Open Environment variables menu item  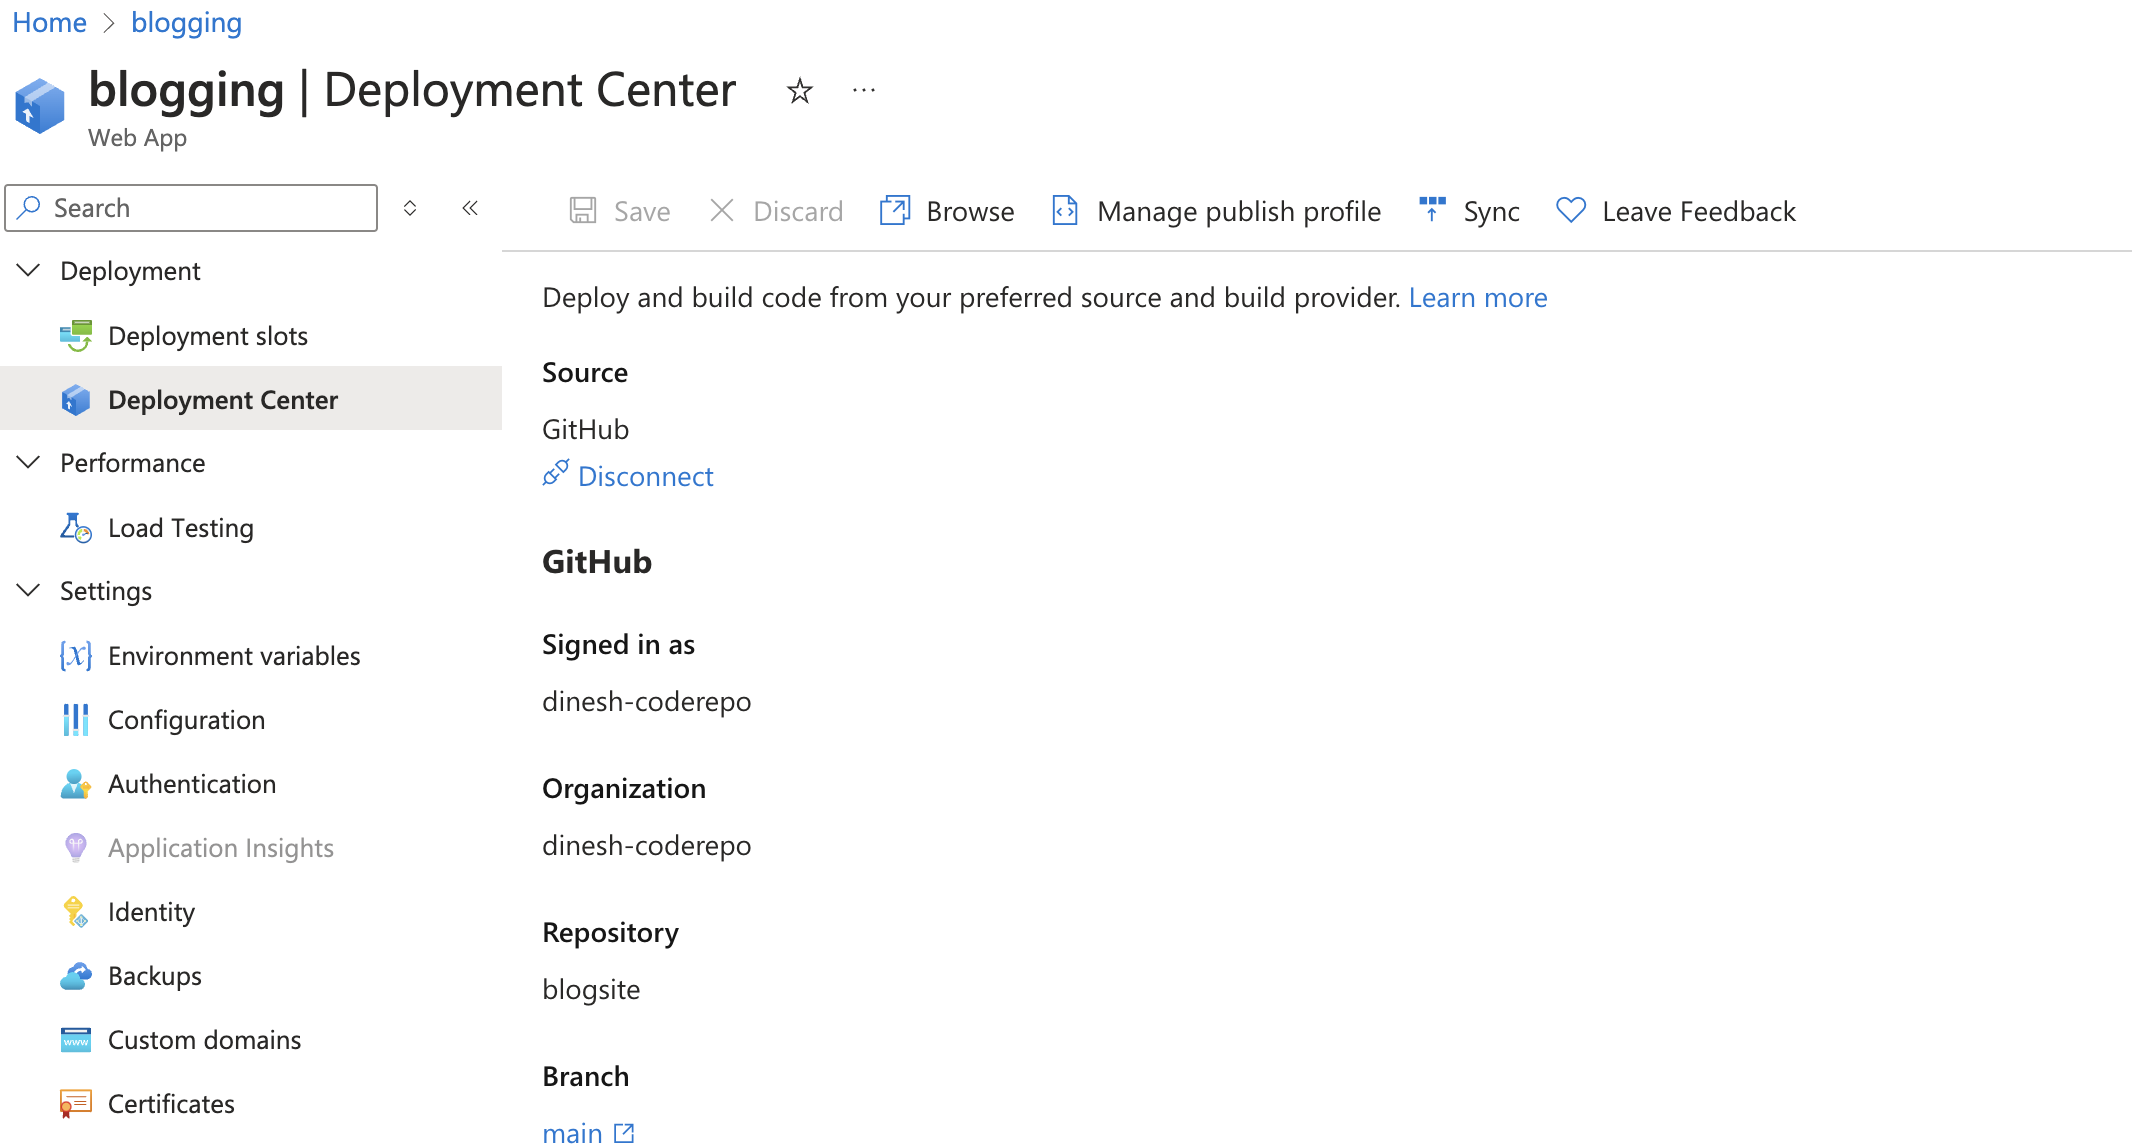coord(251,655)
